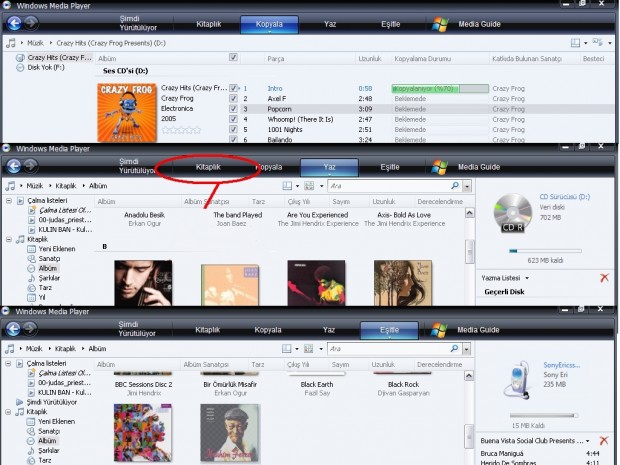Click the Sony Ericsson phone device icon
620x465 pixels.
tap(517, 380)
